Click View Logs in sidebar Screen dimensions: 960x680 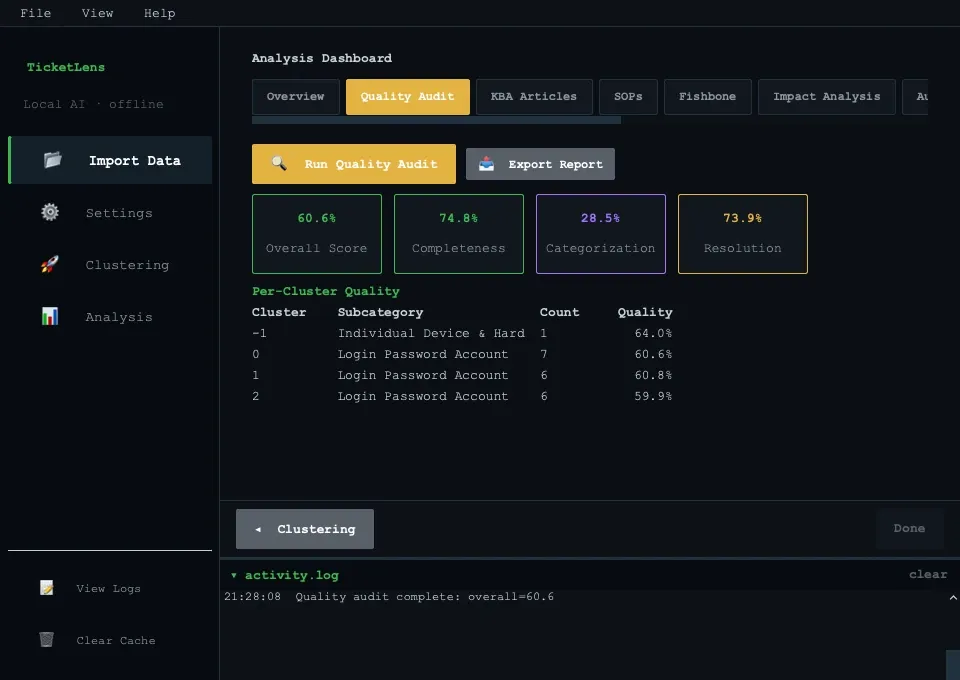point(111,588)
